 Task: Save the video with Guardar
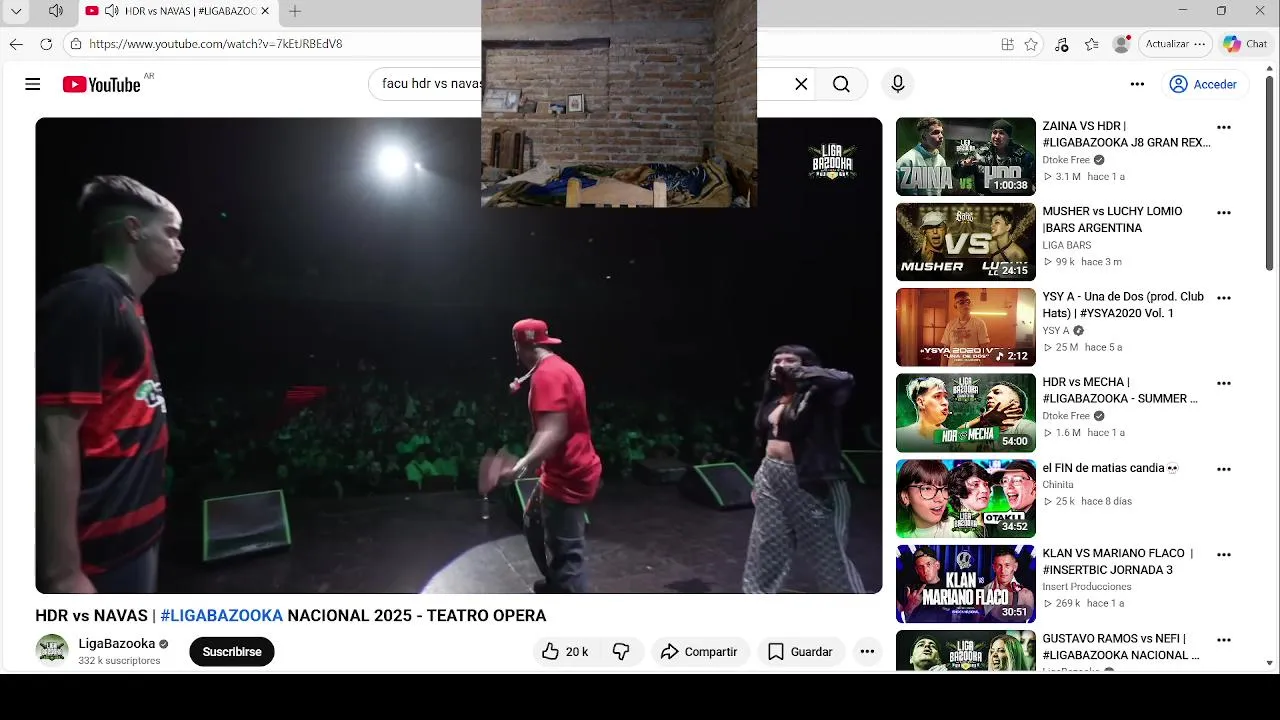coord(800,652)
